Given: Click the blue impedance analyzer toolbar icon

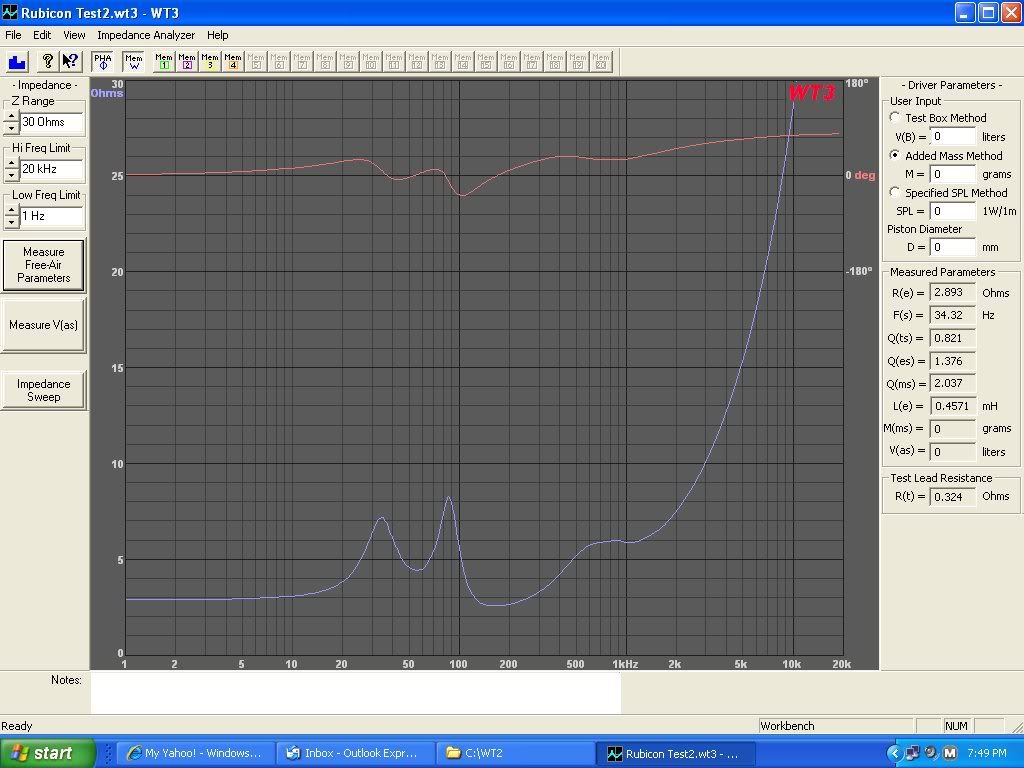Looking at the screenshot, I should (17, 61).
